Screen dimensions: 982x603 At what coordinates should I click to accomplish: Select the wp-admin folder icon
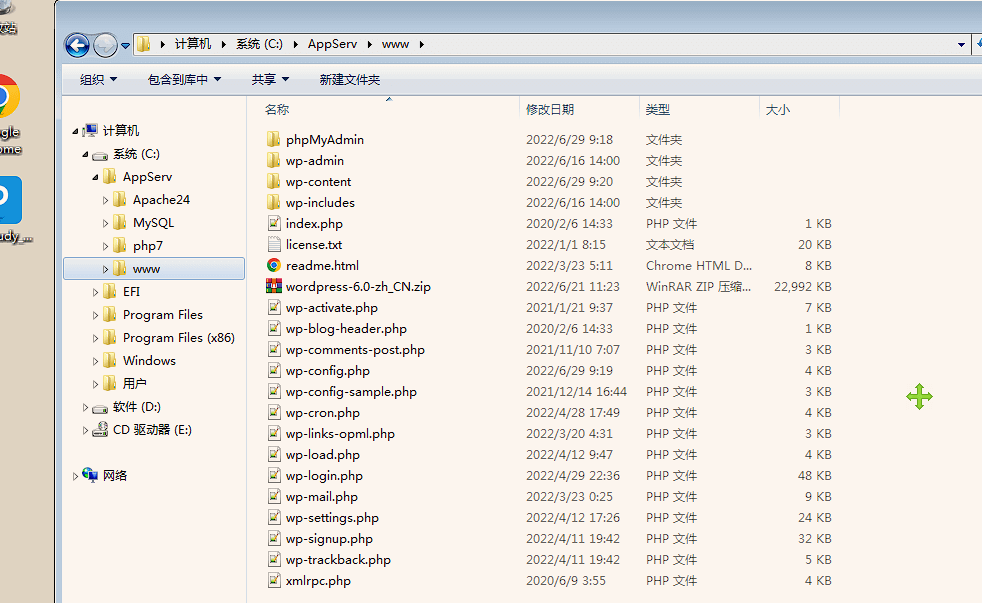pos(274,160)
